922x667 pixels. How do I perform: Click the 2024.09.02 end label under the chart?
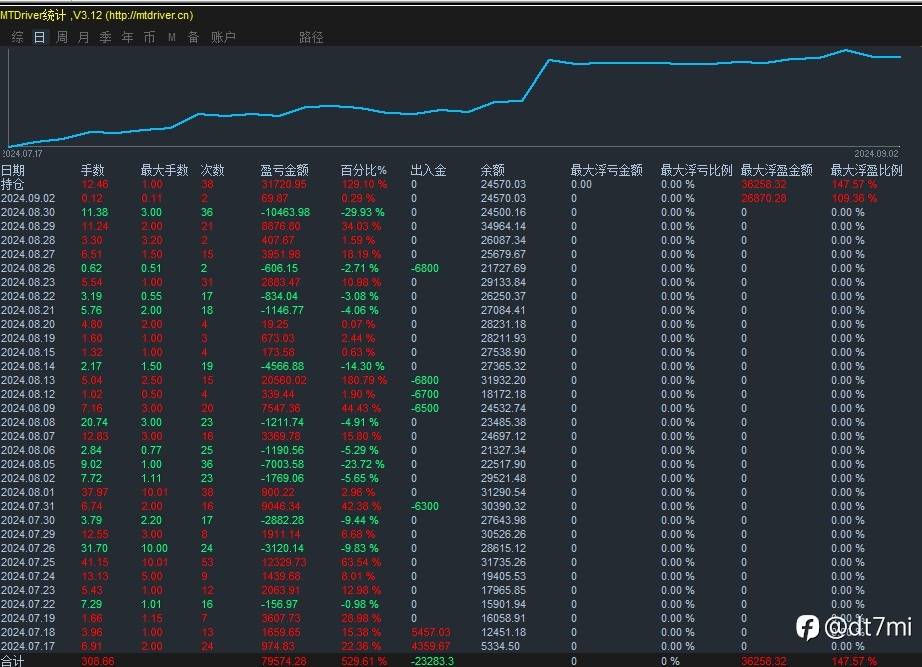(x=876, y=154)
